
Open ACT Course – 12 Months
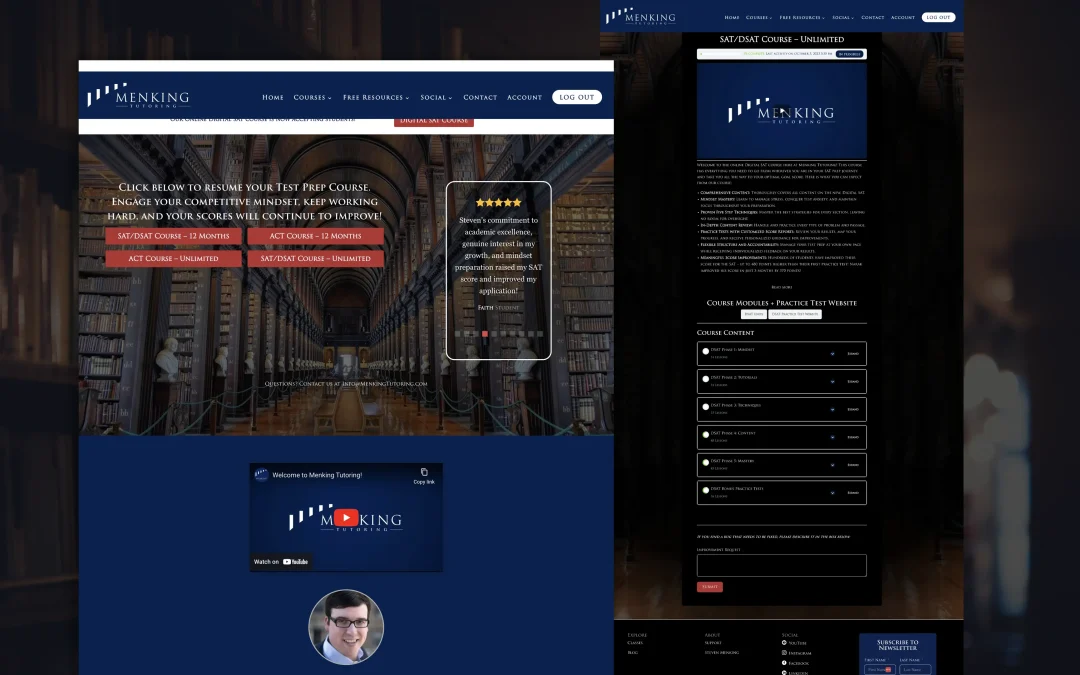(315, 236)
